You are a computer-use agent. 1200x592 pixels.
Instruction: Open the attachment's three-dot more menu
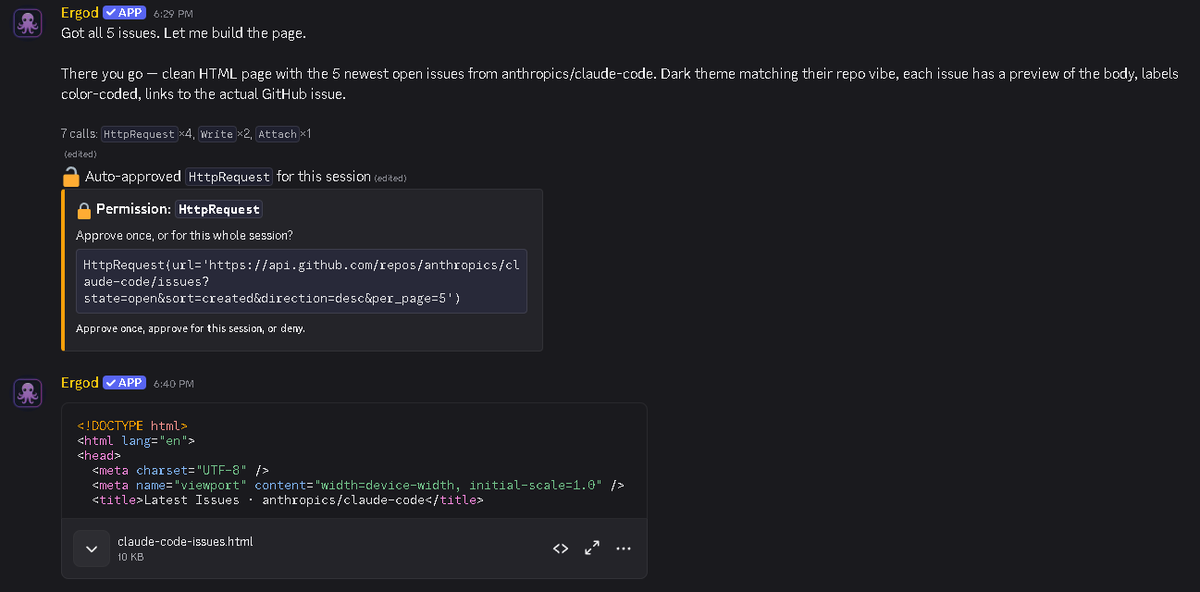(x=624, y=548)
